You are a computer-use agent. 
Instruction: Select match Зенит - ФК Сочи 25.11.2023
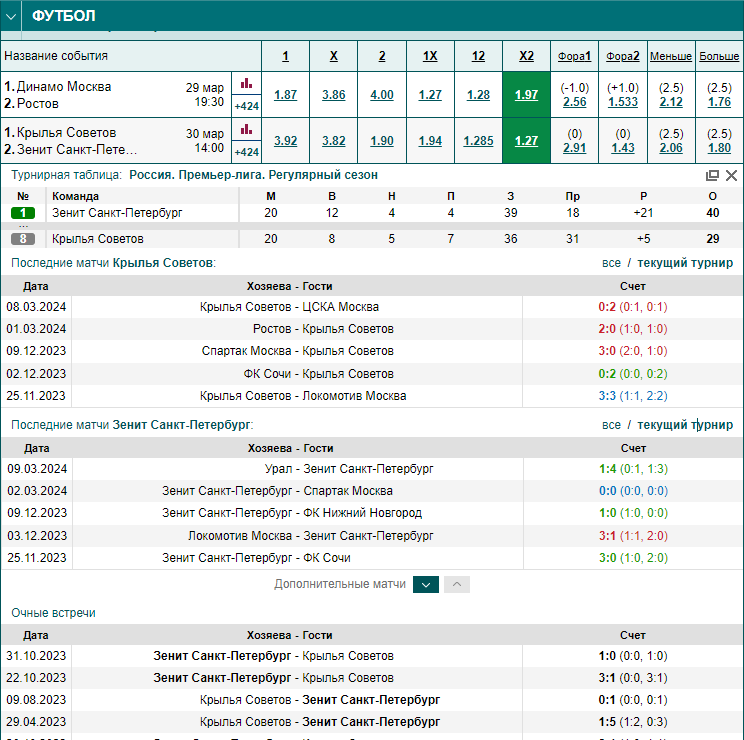256,557
